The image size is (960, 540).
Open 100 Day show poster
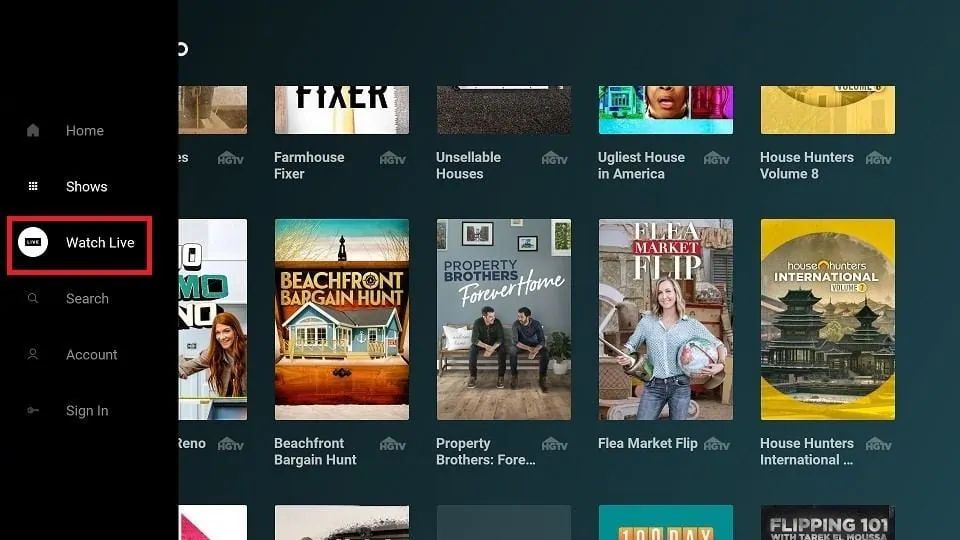click(x=666, y=522)
